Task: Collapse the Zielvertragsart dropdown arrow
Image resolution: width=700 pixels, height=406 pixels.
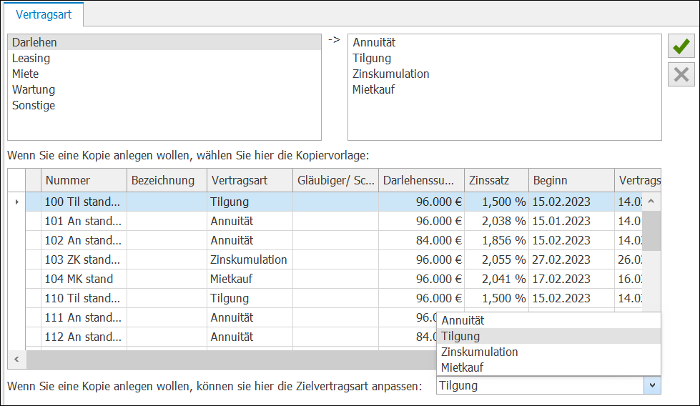Action: (x=652, y=385)
